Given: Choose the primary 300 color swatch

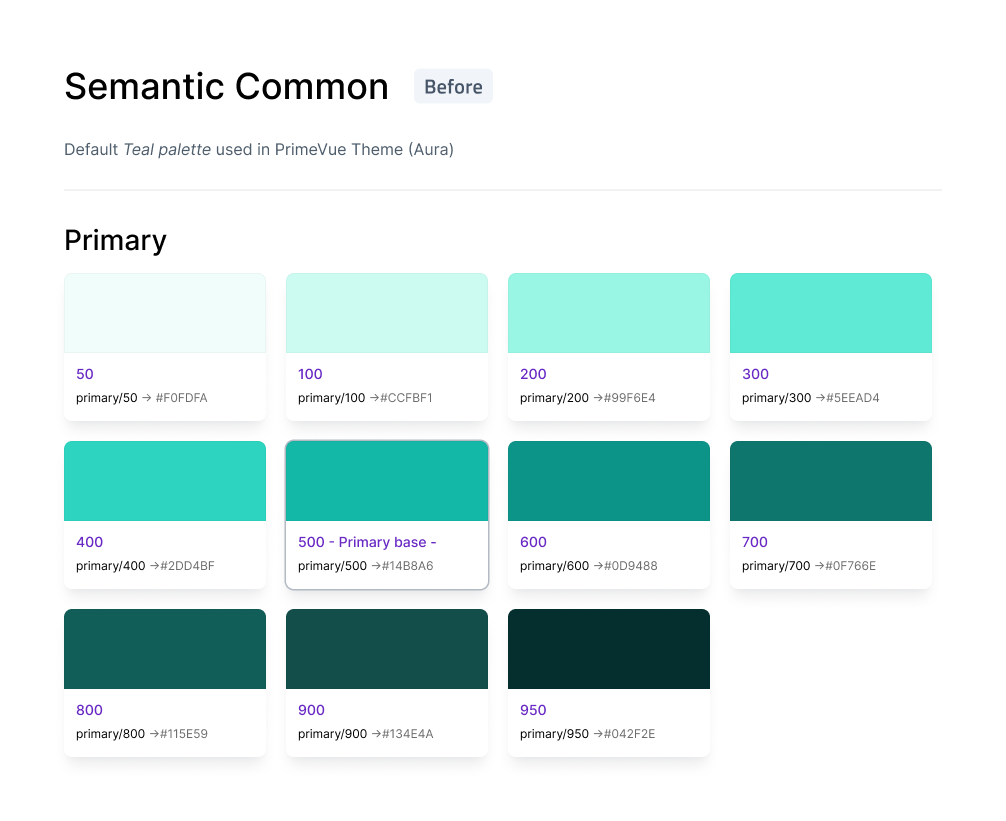Looking at the screenshot, I should [831, 313].
